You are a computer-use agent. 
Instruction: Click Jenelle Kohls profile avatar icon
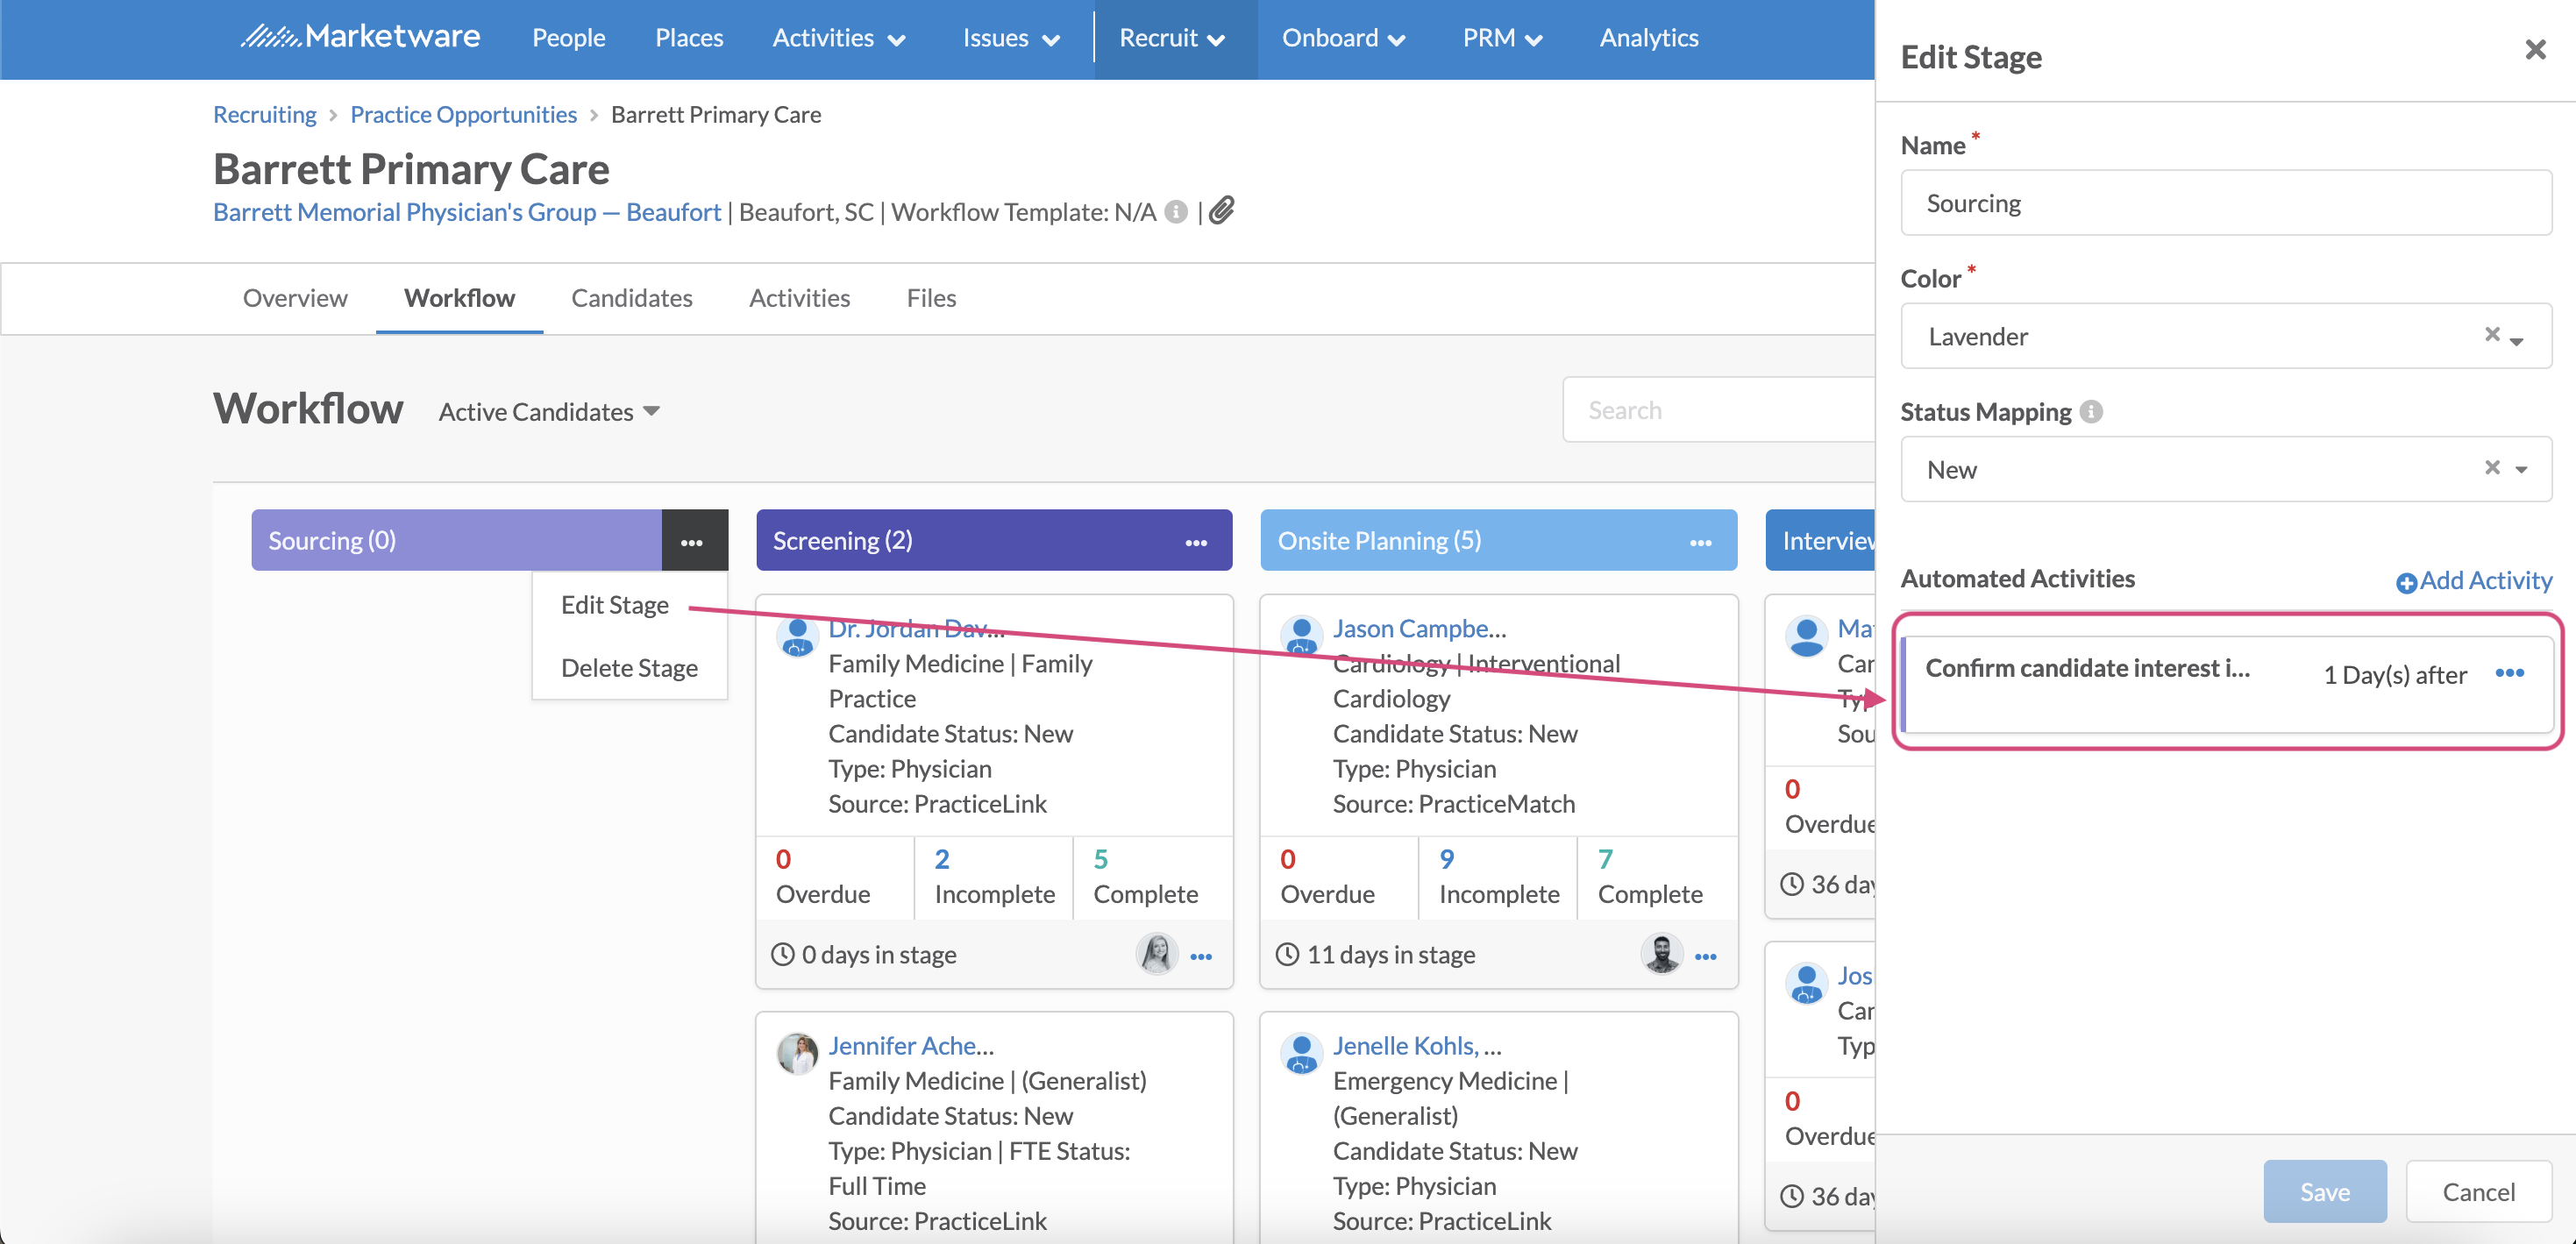point(1301,1053)
